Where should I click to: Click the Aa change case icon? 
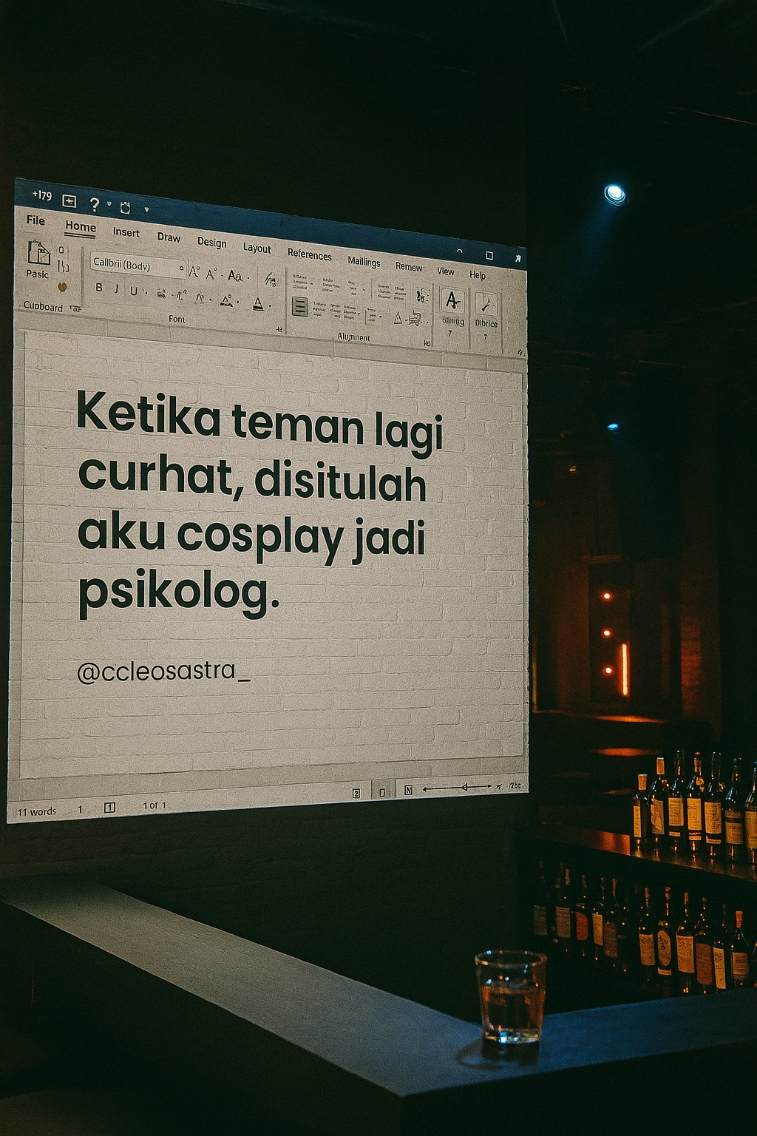pyautogui.click(x=235, y=276)
